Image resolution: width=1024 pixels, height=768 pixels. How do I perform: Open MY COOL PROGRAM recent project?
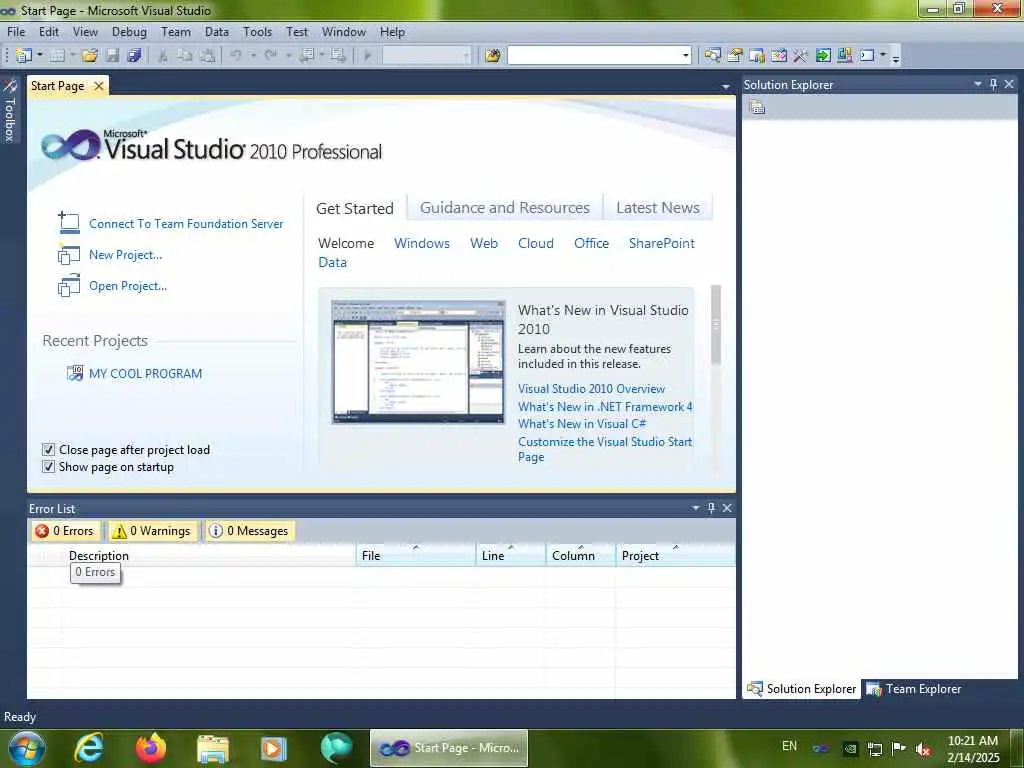[x=146, y=374]
